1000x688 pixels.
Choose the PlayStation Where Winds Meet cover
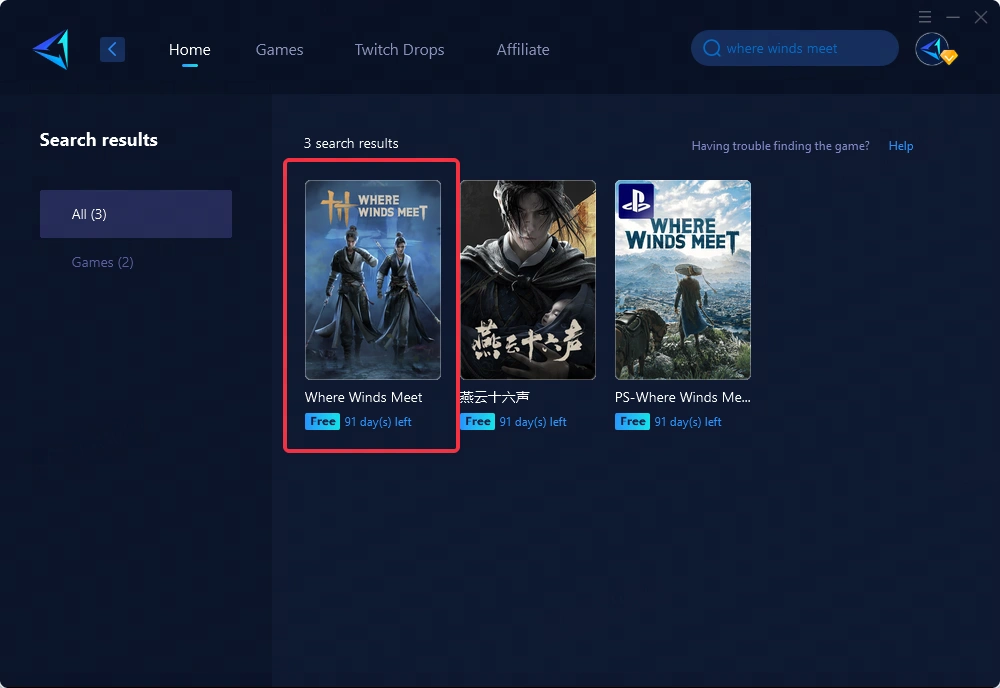[x=682, y=280]
